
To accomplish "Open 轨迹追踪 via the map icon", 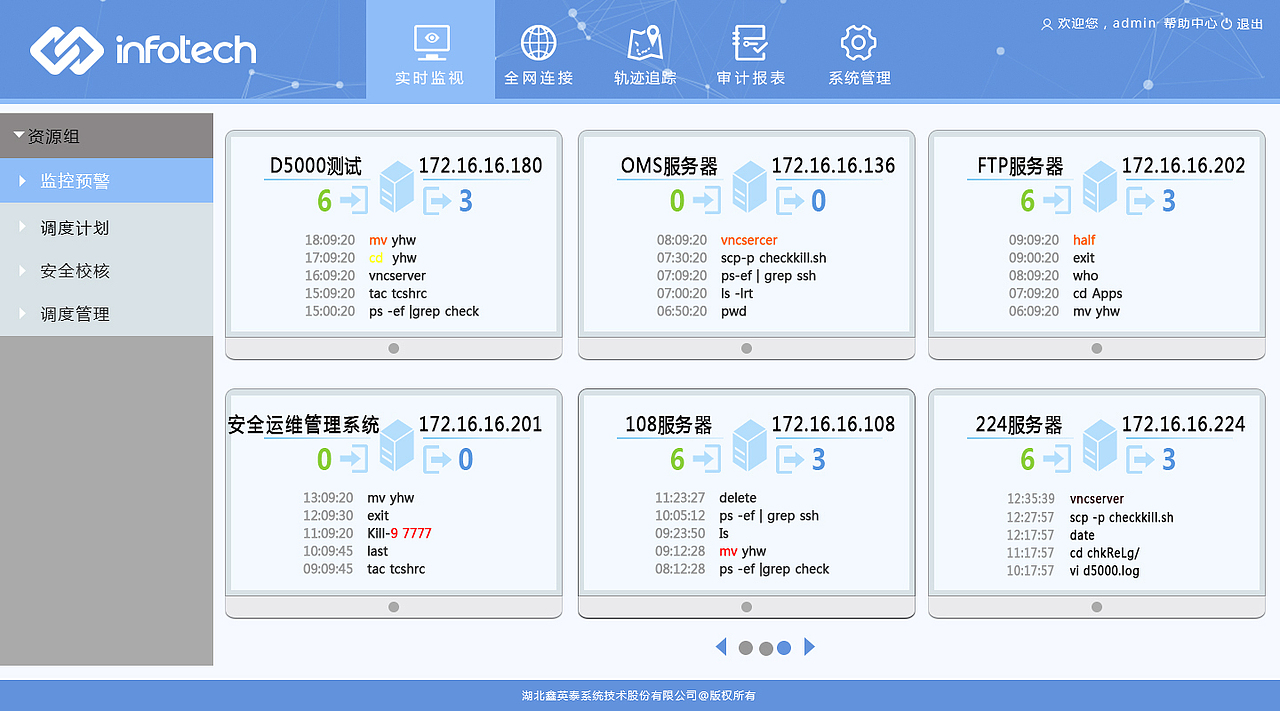I will 644,44.
